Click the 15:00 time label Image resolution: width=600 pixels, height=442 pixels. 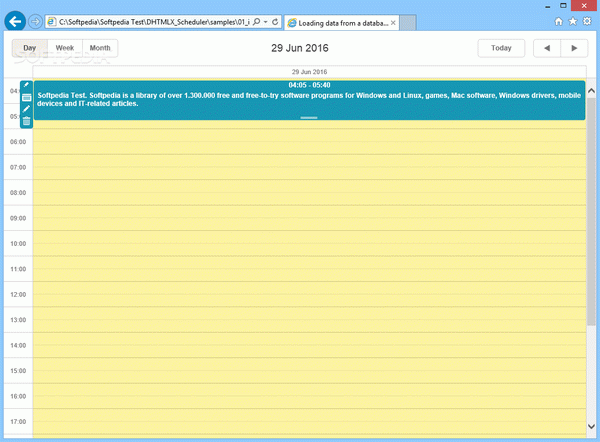pyautogui.click(x=18, y=371)
